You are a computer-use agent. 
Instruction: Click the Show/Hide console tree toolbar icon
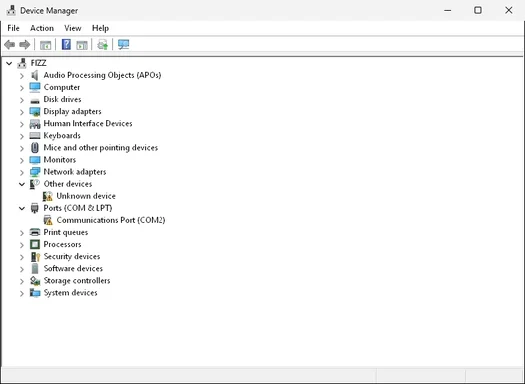pyautogui.click(x=45, y=45)
